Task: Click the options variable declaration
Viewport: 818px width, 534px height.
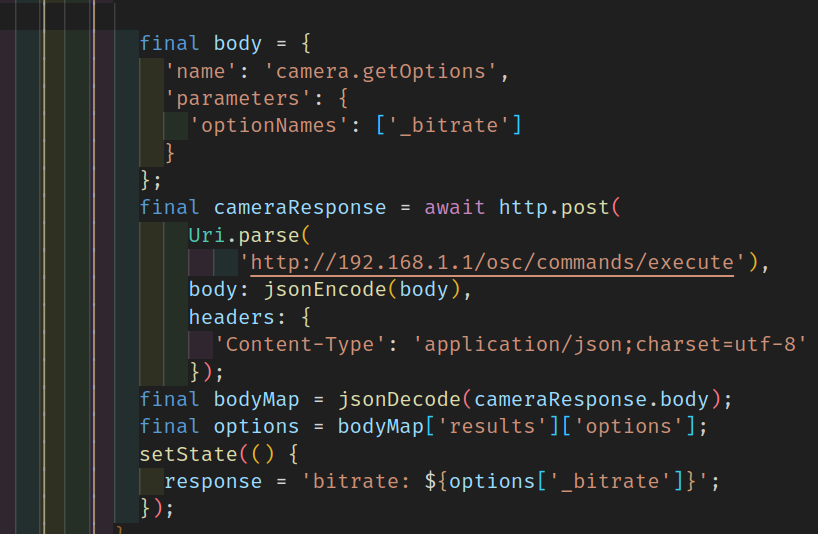Action: click(257, 427)
